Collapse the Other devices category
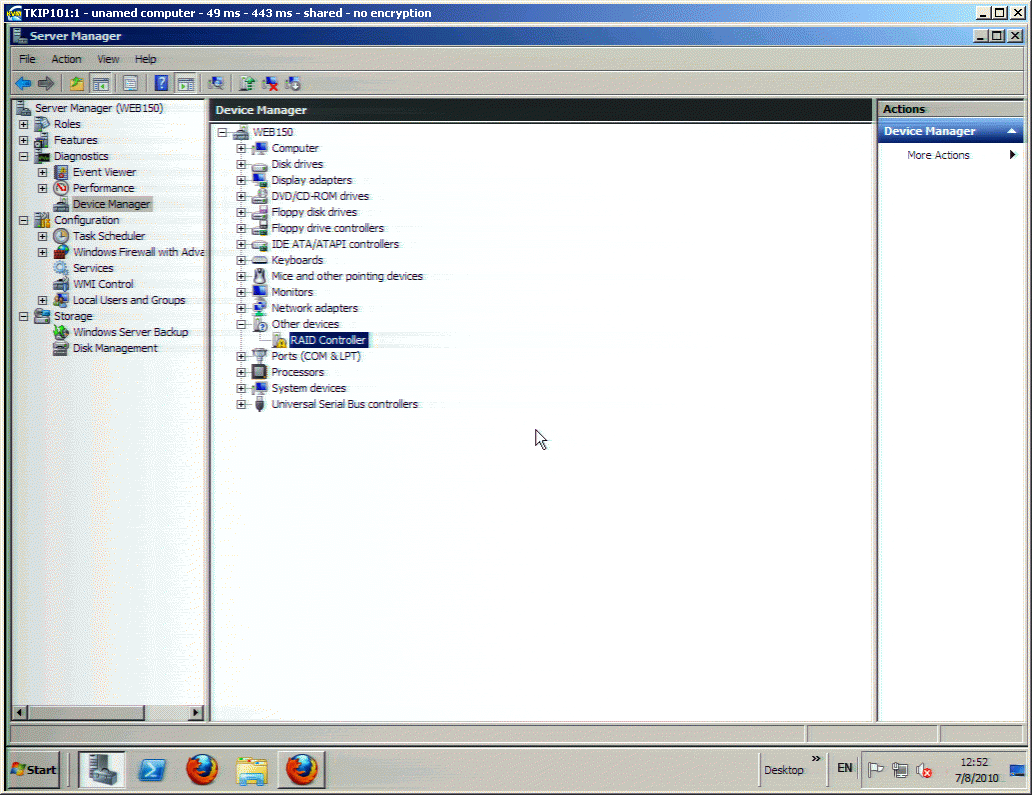Viewport: 1032px width, 795px height. coord(241,324)
